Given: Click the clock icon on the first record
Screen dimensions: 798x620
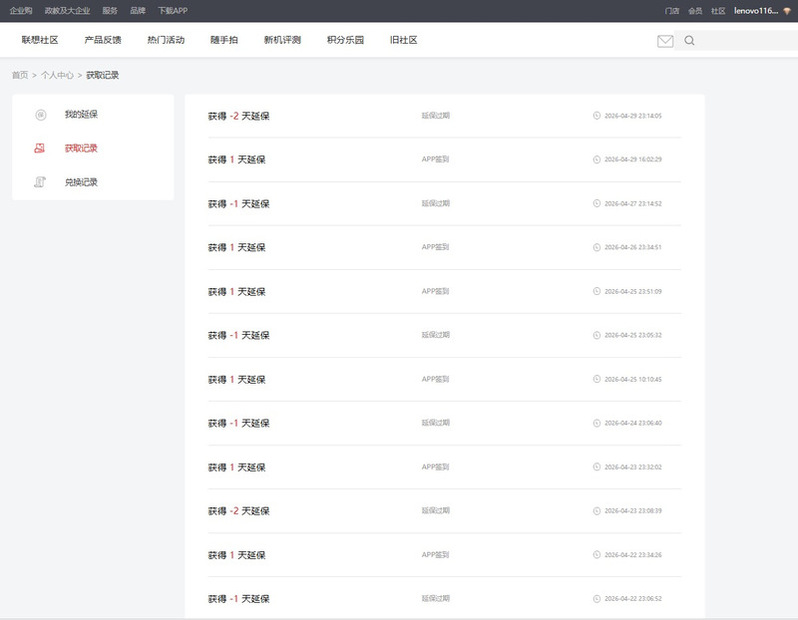Looking at the screenshot, I should [x=596, y=116].
